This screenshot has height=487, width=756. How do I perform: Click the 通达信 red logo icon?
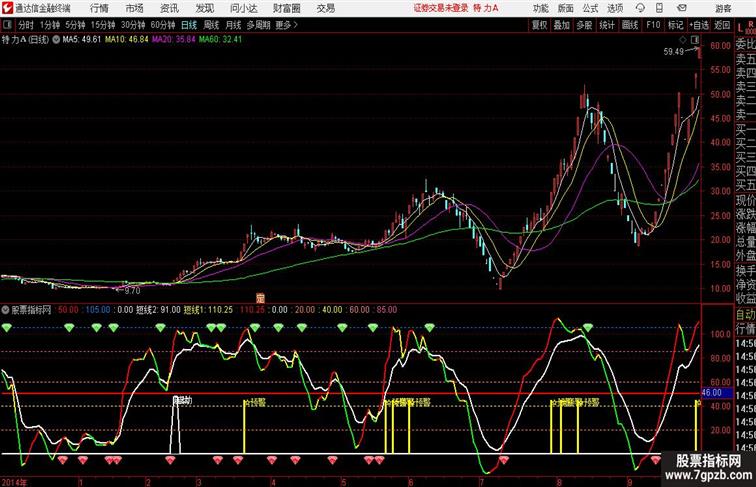pos(7,8)
